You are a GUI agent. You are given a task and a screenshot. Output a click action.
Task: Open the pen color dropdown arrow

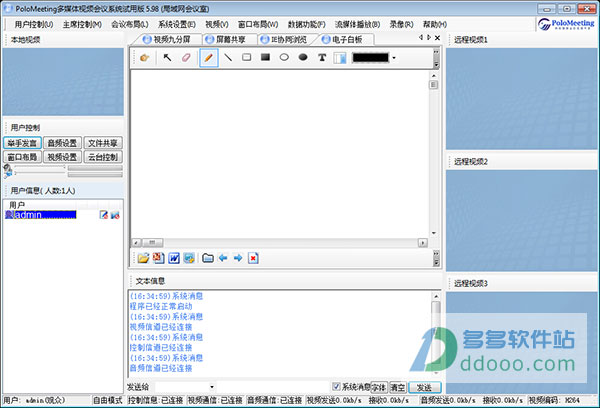click(394, 58)
